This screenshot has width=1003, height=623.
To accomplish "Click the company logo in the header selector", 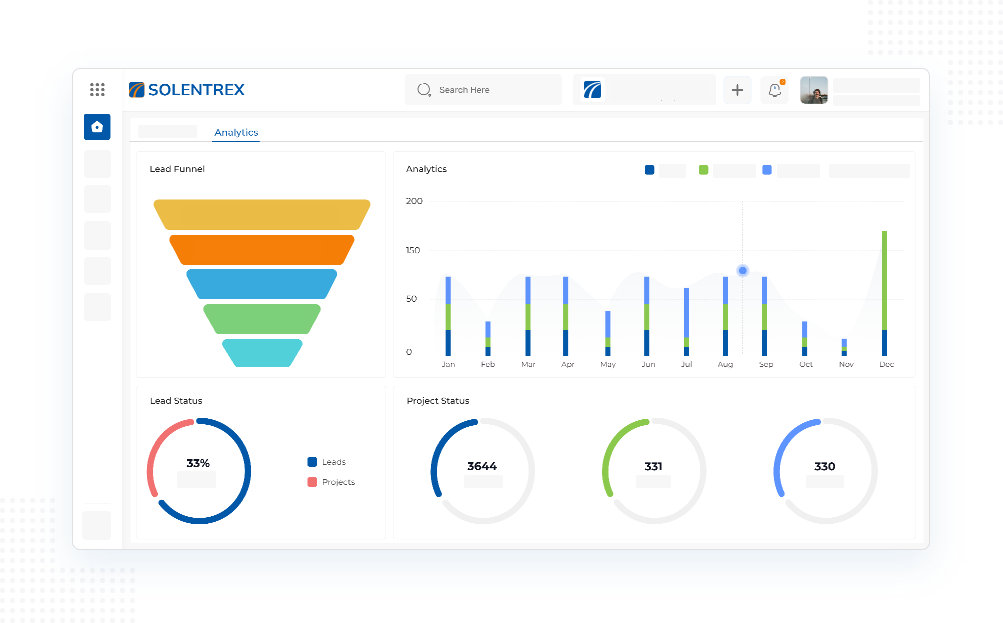I will [x=593, y=90].
